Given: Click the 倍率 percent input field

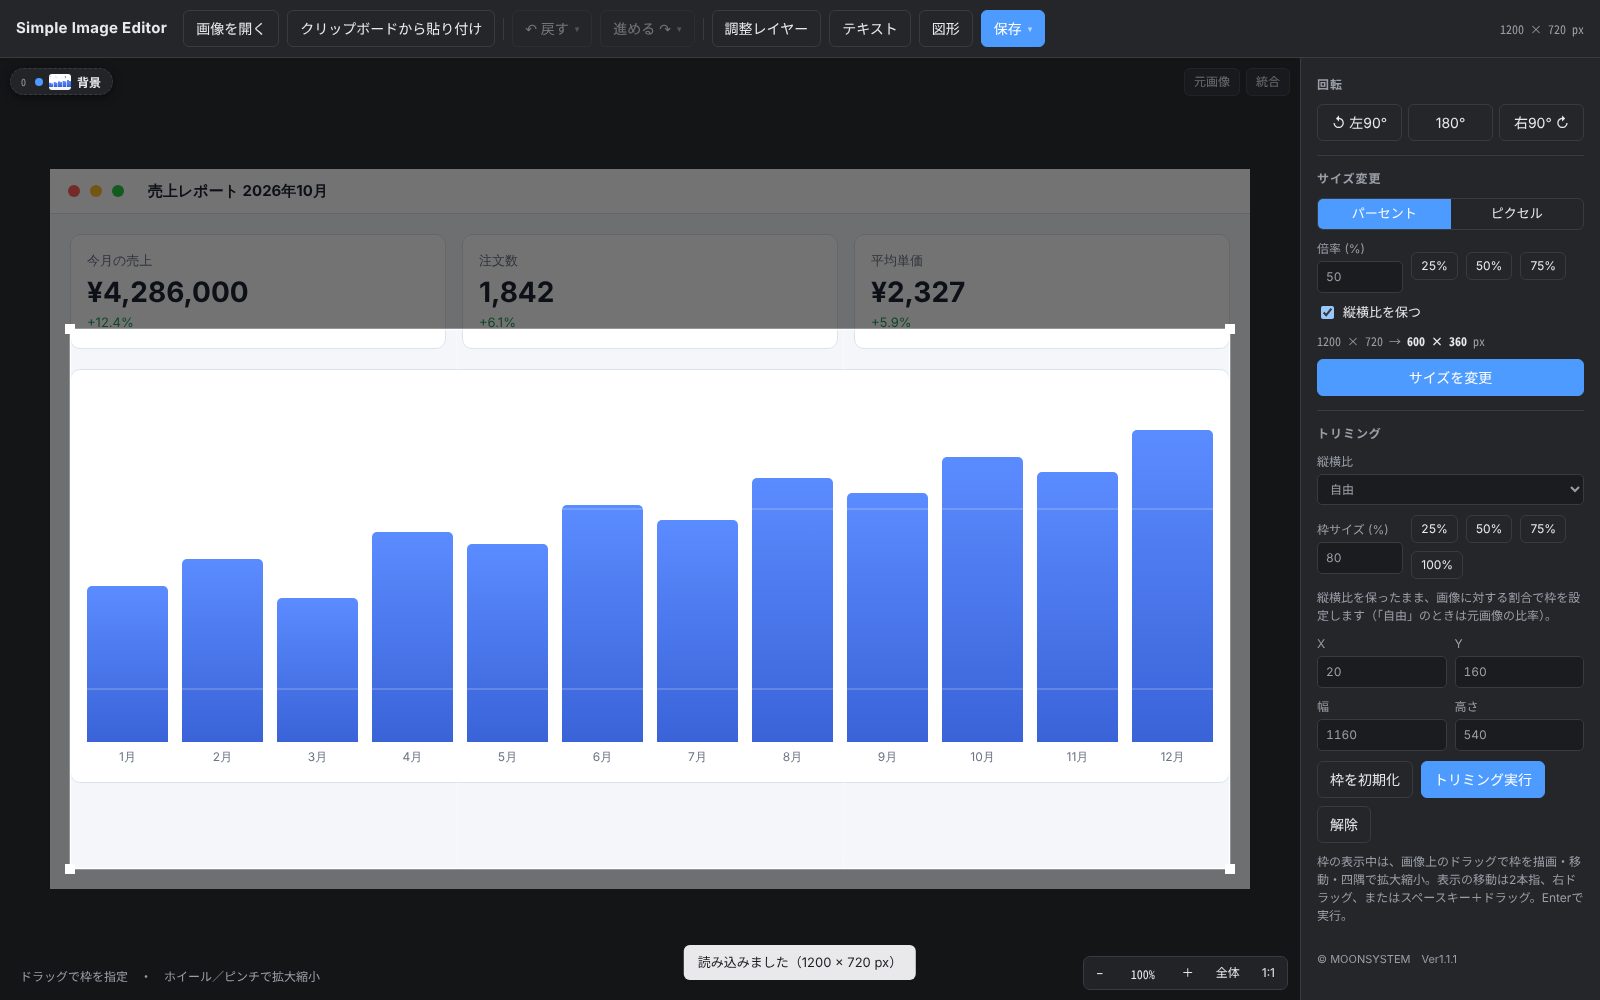Looking at the screenshot, I should 1360,277.
